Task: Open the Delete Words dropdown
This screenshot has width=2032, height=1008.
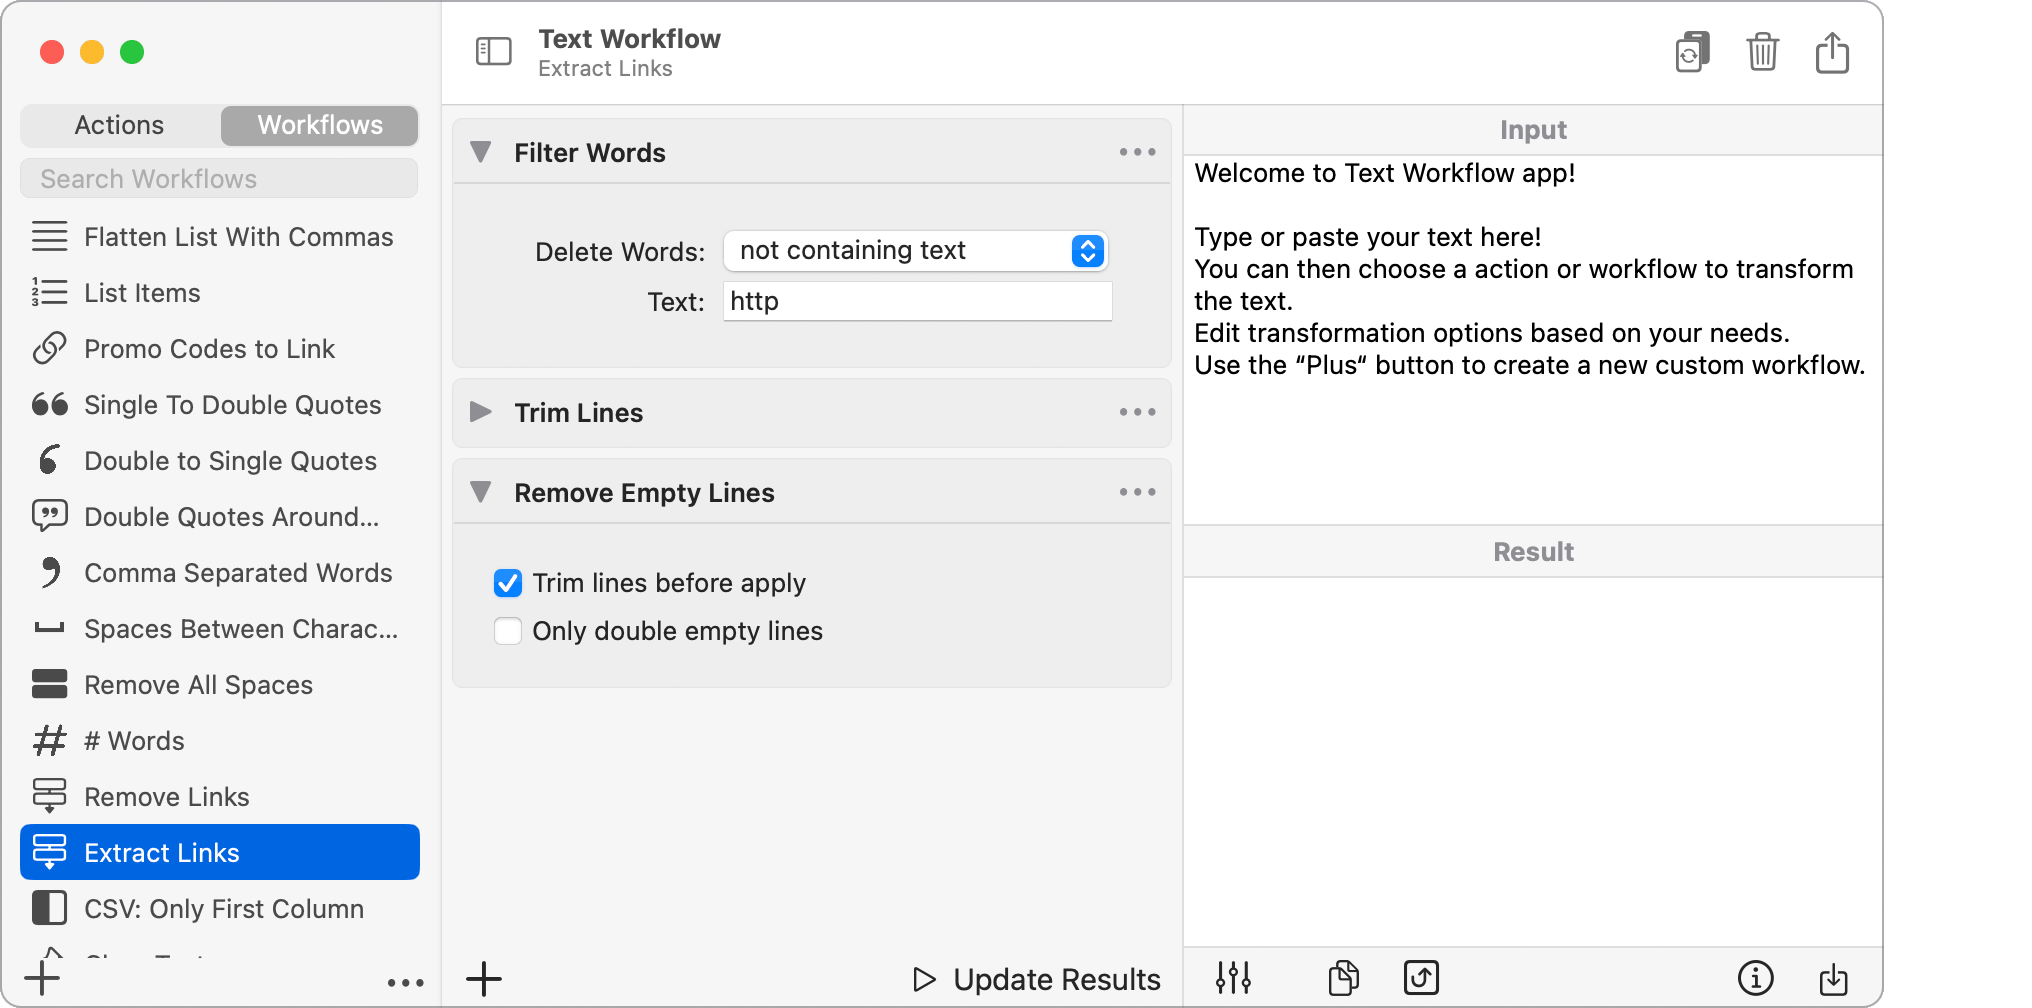Action: pyautogui.click(x=915, y=250)
